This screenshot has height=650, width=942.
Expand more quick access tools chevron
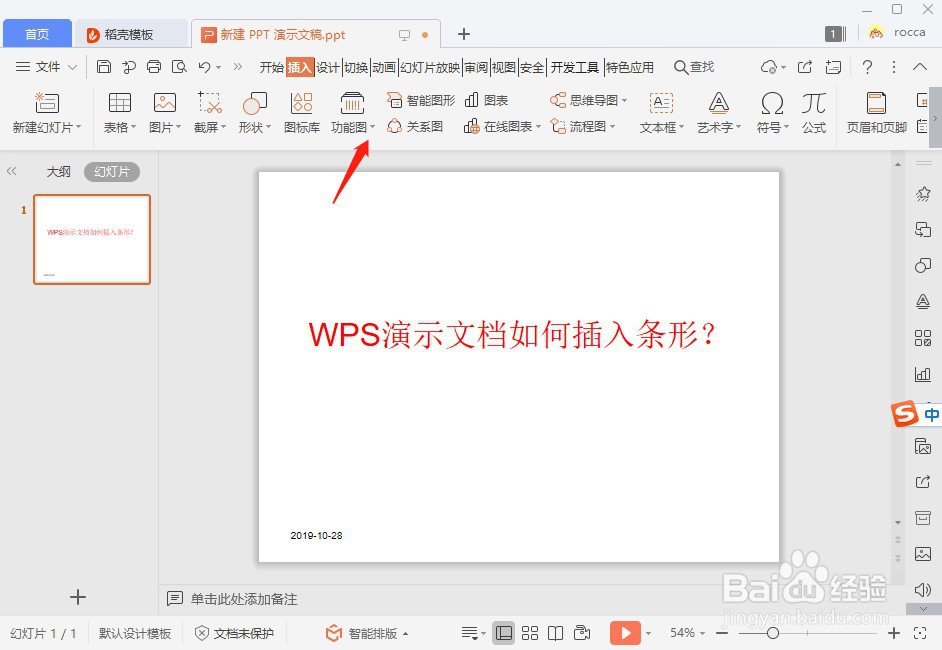coord(238,67)
